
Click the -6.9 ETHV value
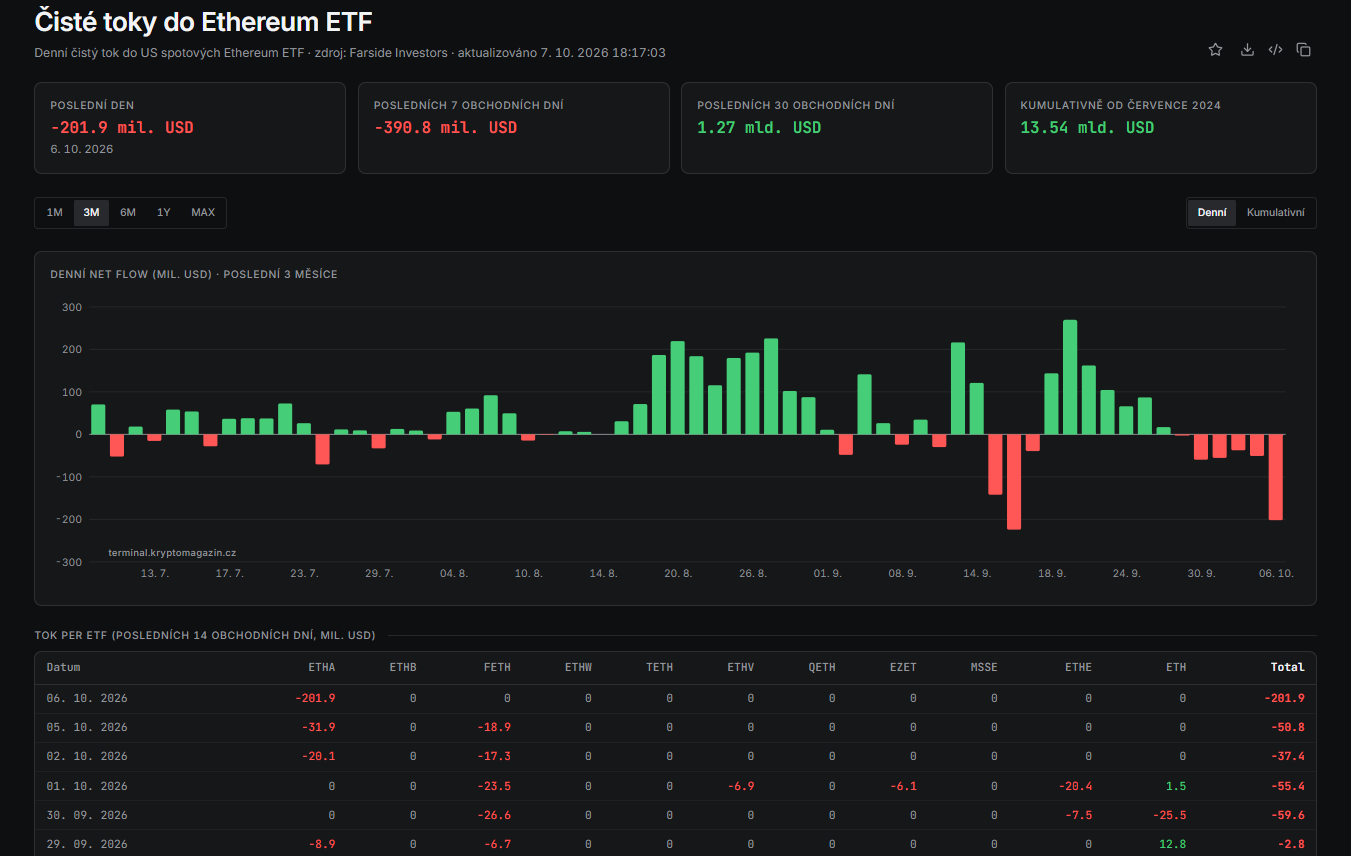[x=740, y=786]
